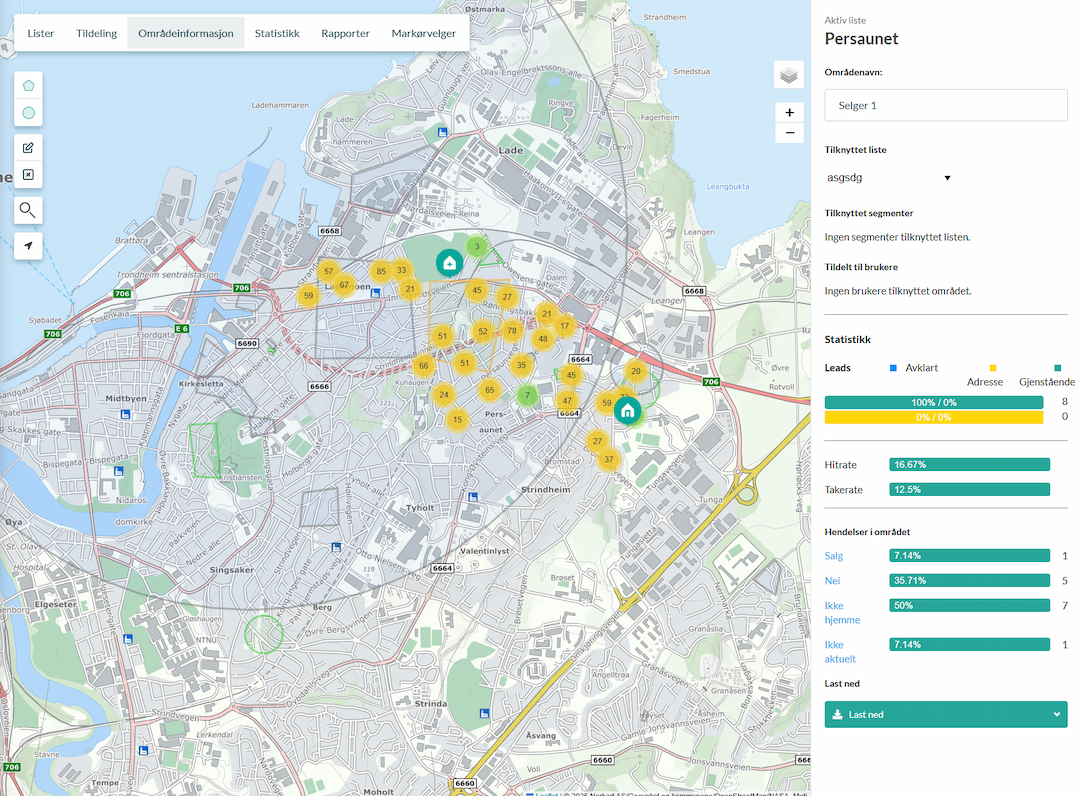Open yellow cluster marker 57

click(329, 271)
